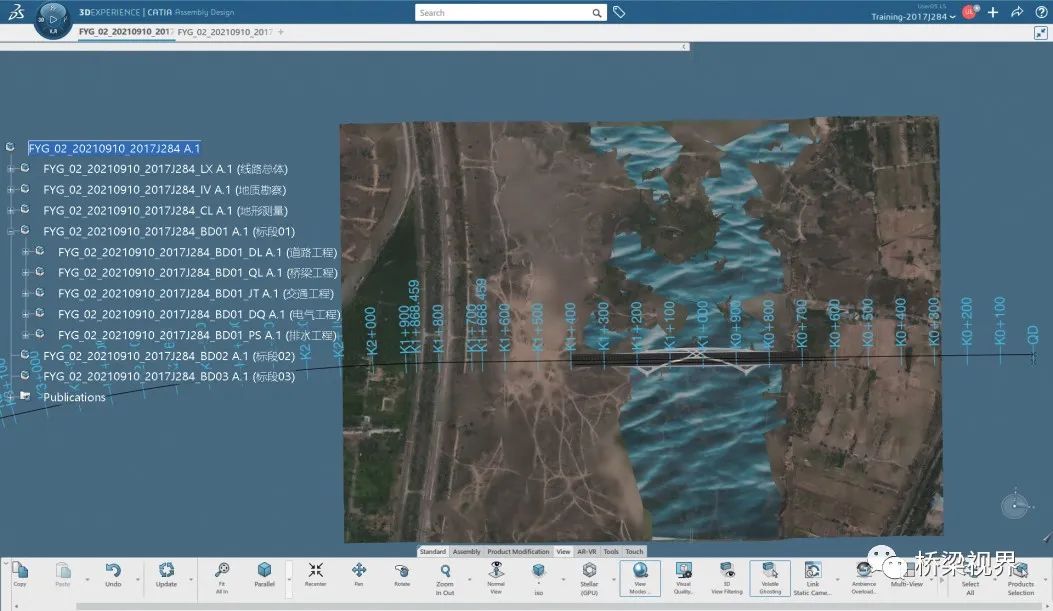Open the Zoom In Out dropdown arrow
Viewport: 1053px width, 611px height.
(469, 579)
